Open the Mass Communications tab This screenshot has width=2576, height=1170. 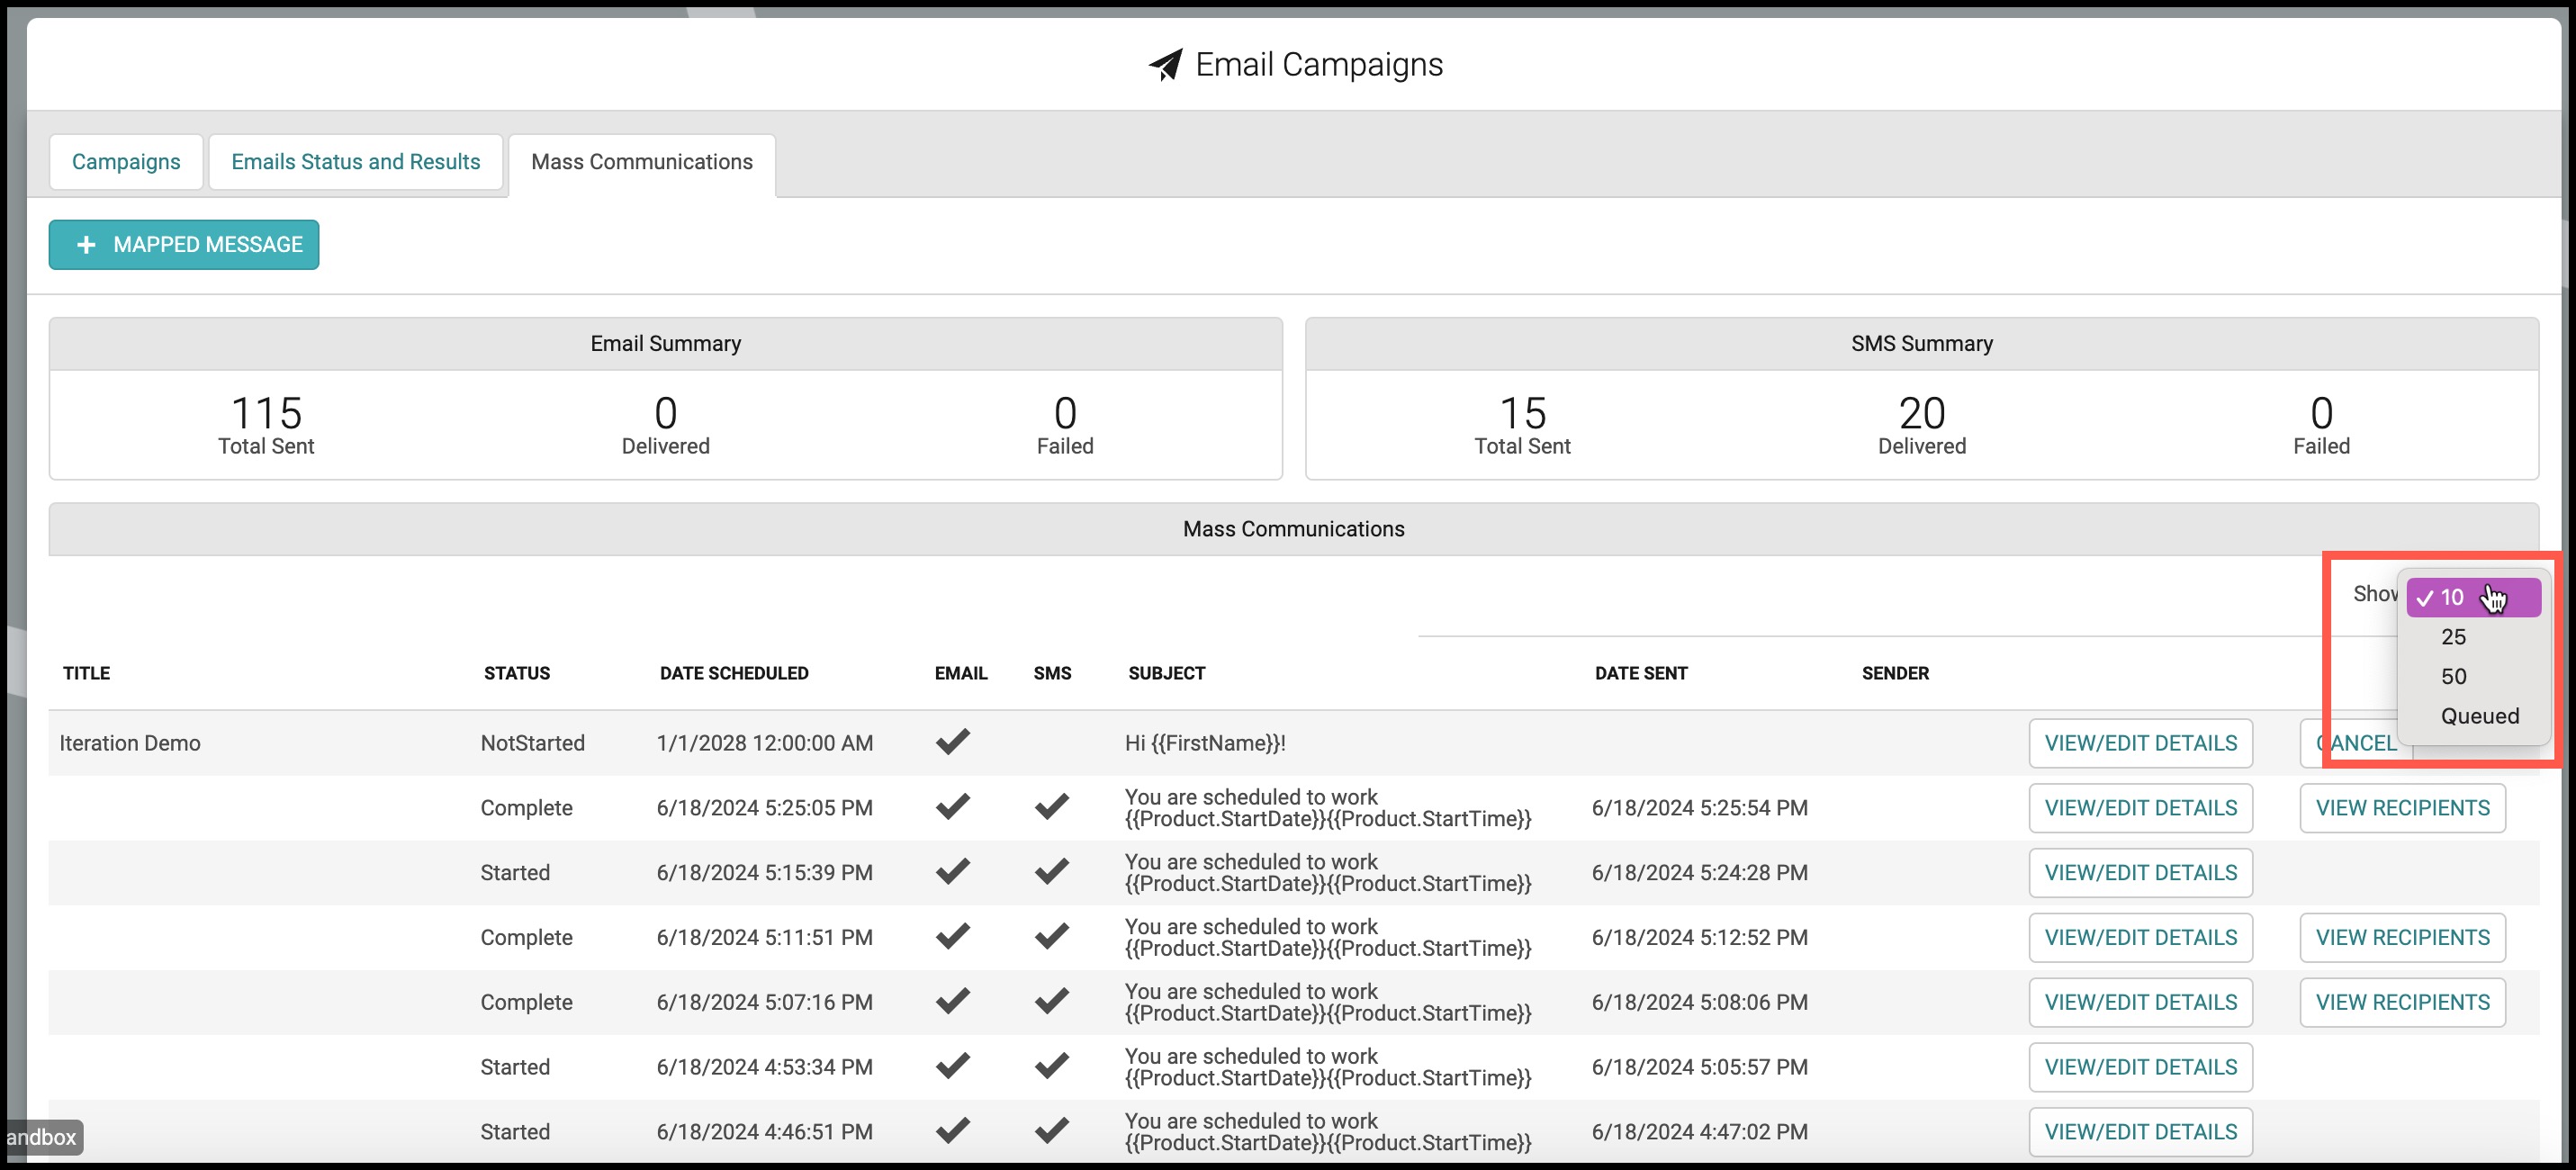click(x=642, y=163)
